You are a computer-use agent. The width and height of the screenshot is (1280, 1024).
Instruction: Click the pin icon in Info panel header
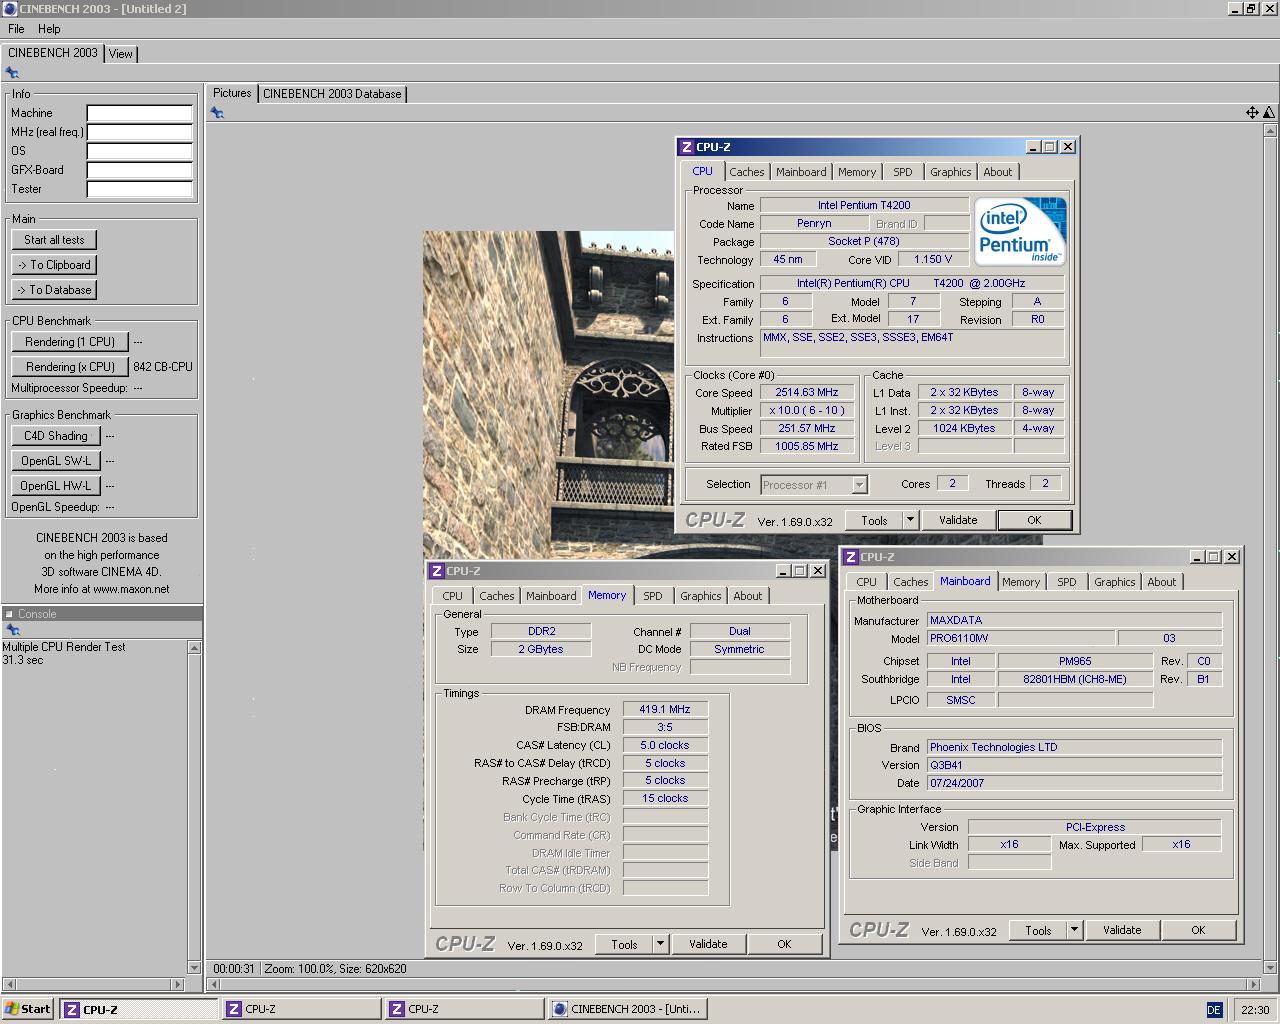click(x=12, y=73)
